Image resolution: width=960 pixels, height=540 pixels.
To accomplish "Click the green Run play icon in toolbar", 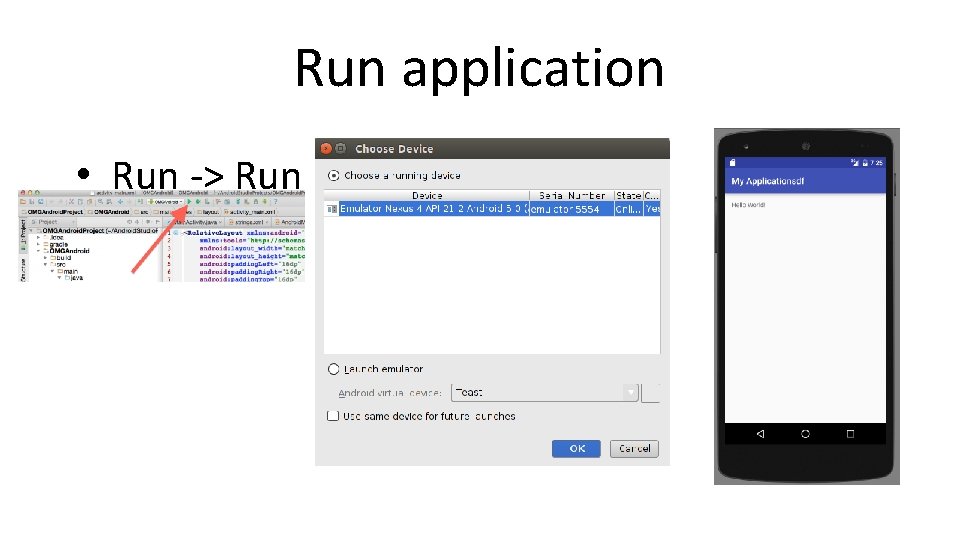I will coord(189,201).
